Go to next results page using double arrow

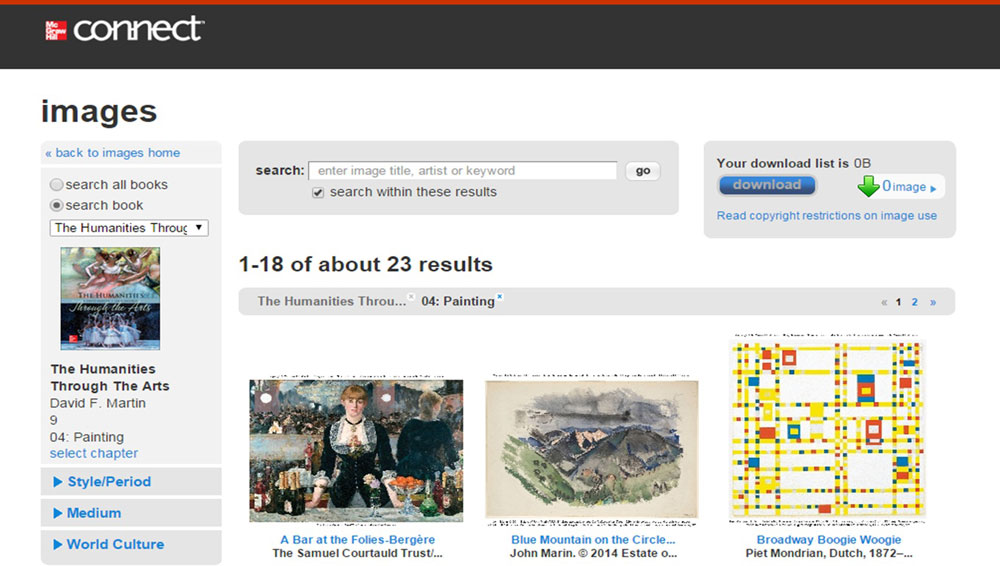coord(933,302)
